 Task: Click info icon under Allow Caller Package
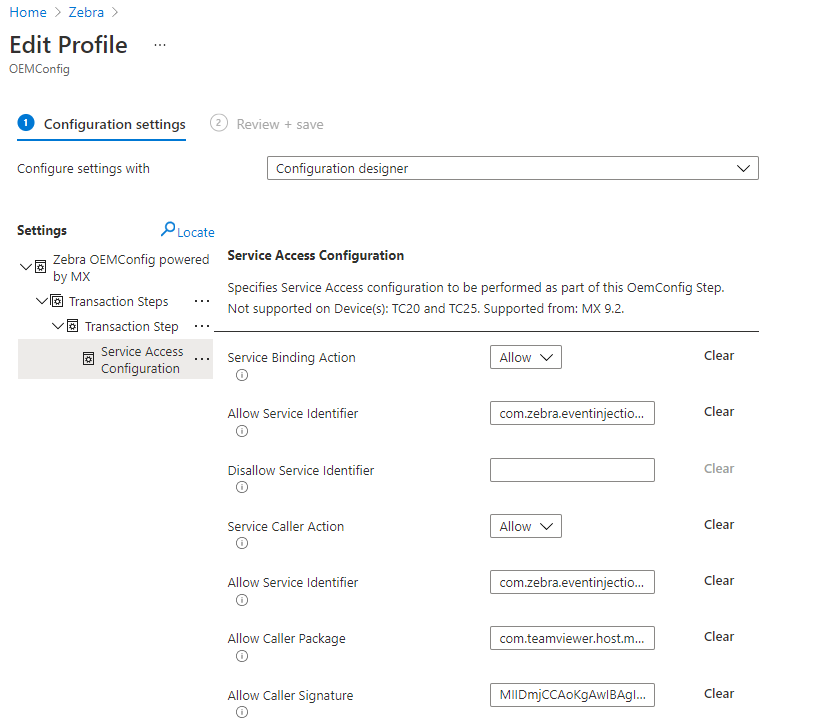241,656
